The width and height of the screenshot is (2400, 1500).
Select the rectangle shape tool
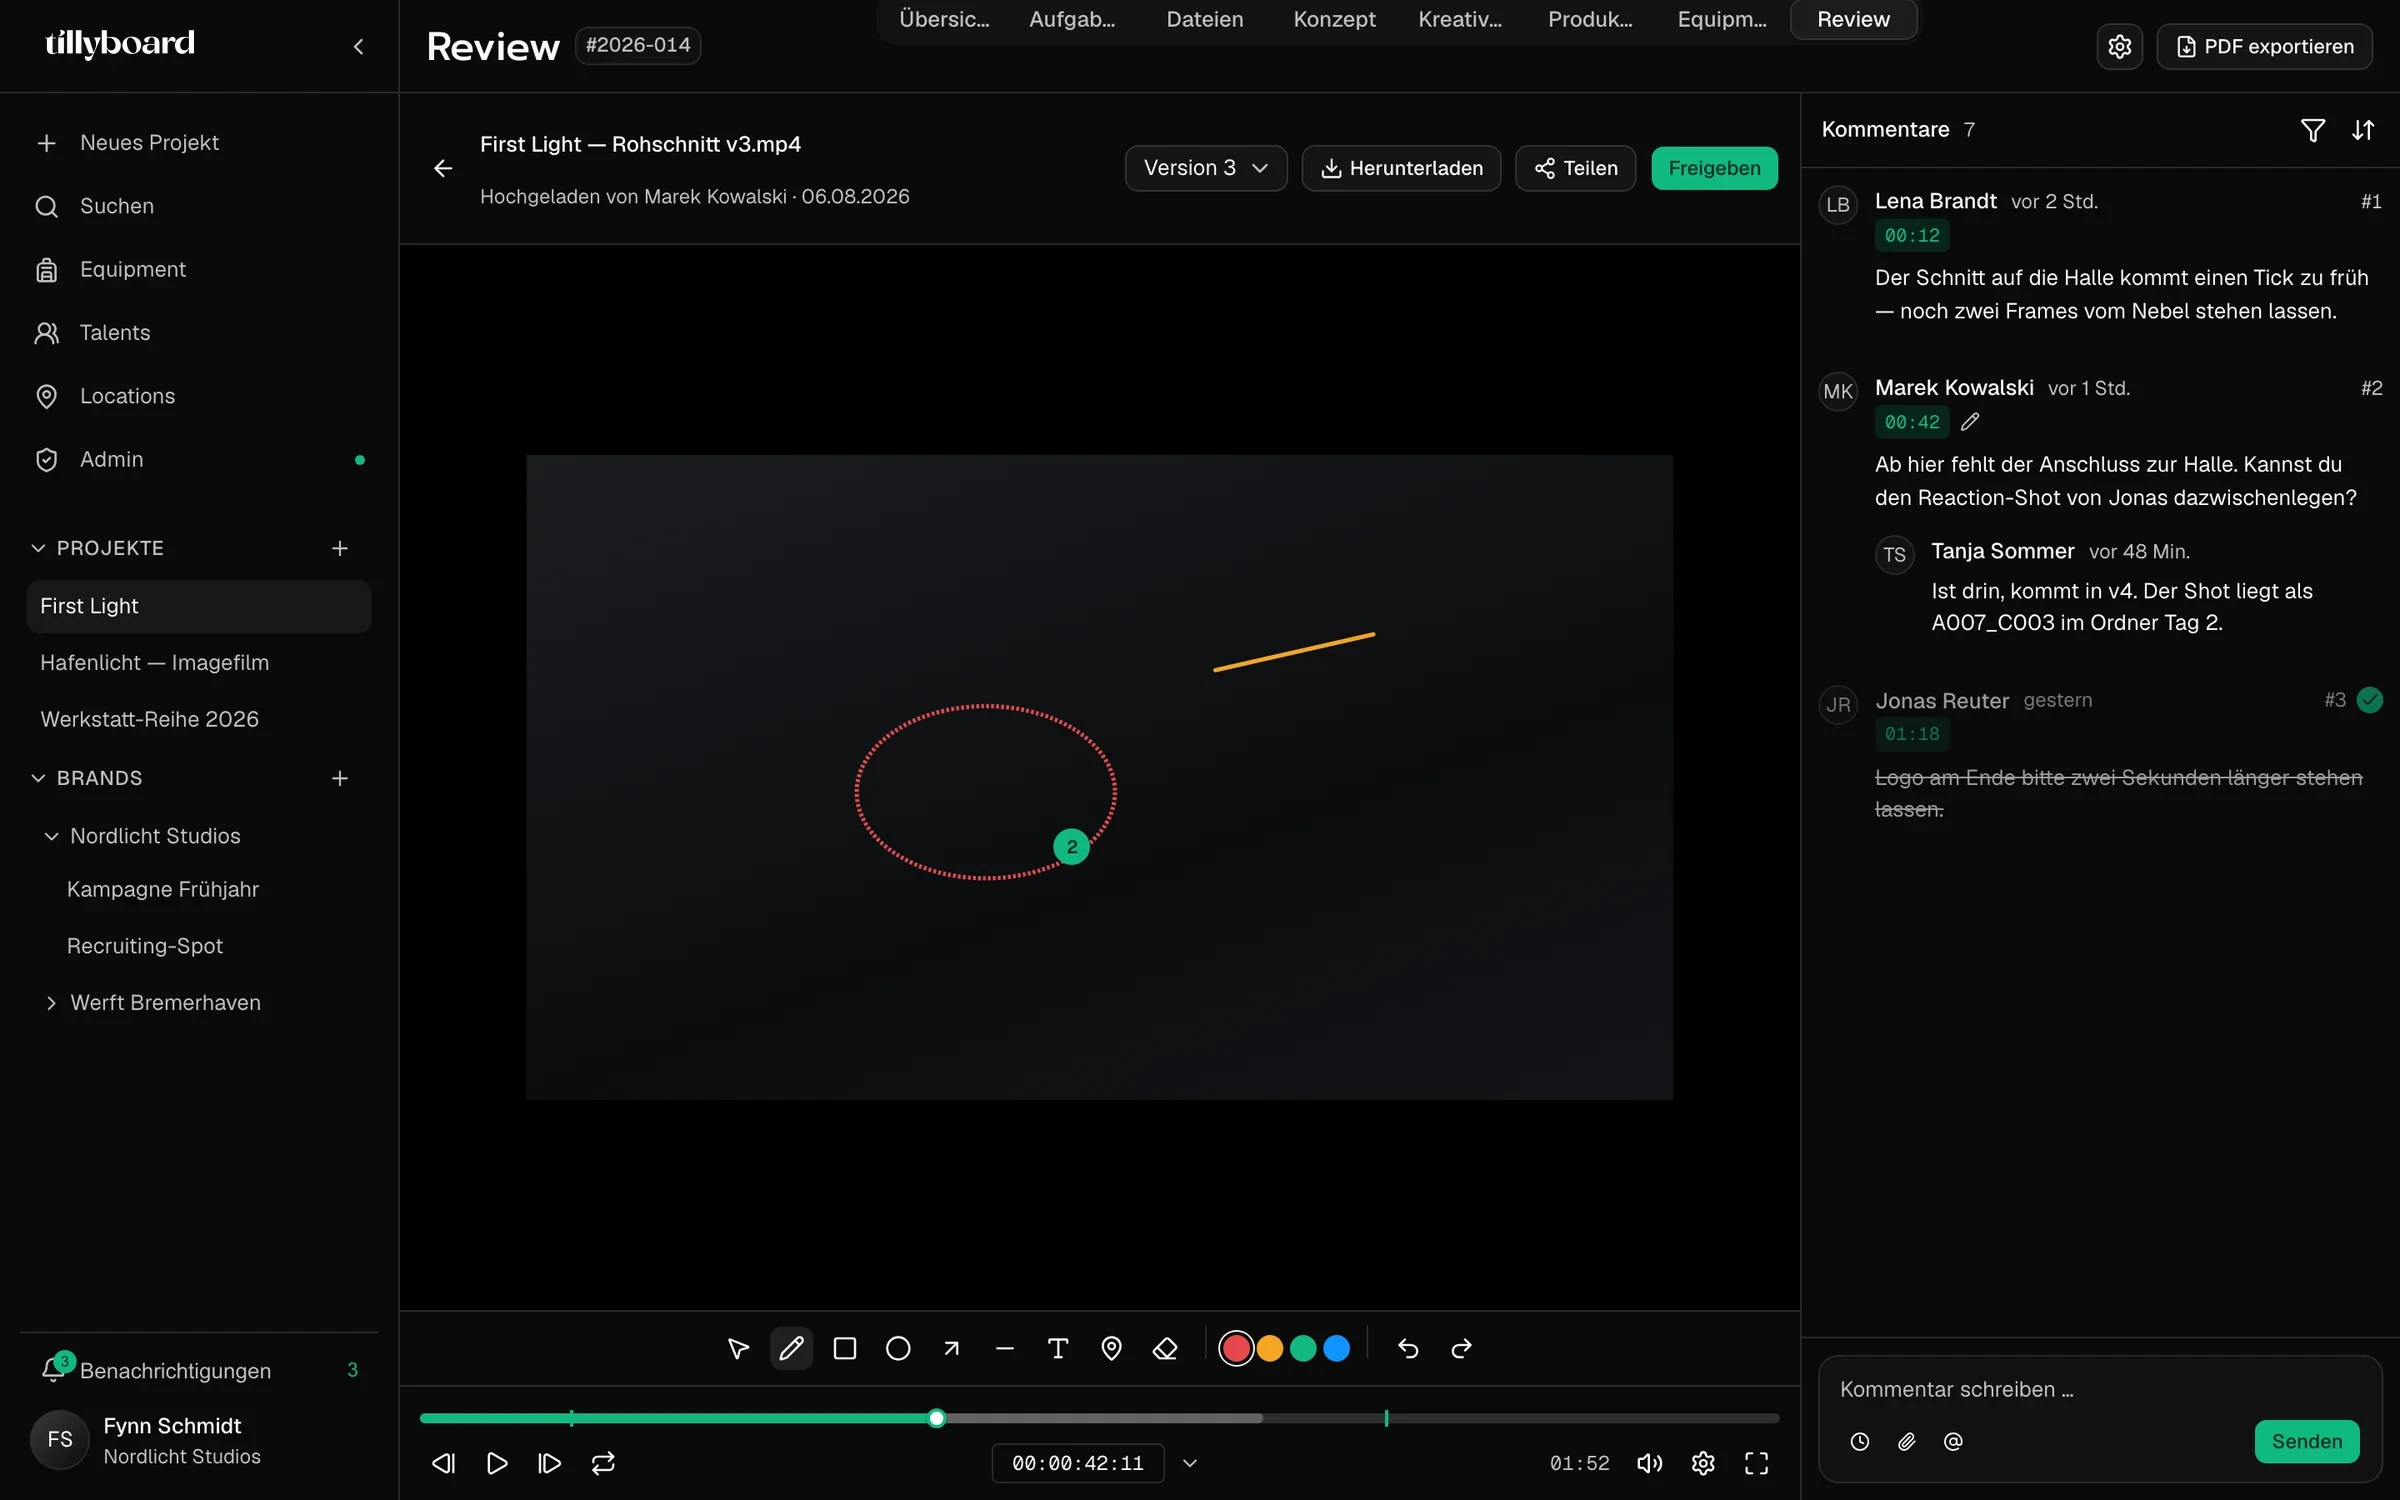tap(845, 1349)
